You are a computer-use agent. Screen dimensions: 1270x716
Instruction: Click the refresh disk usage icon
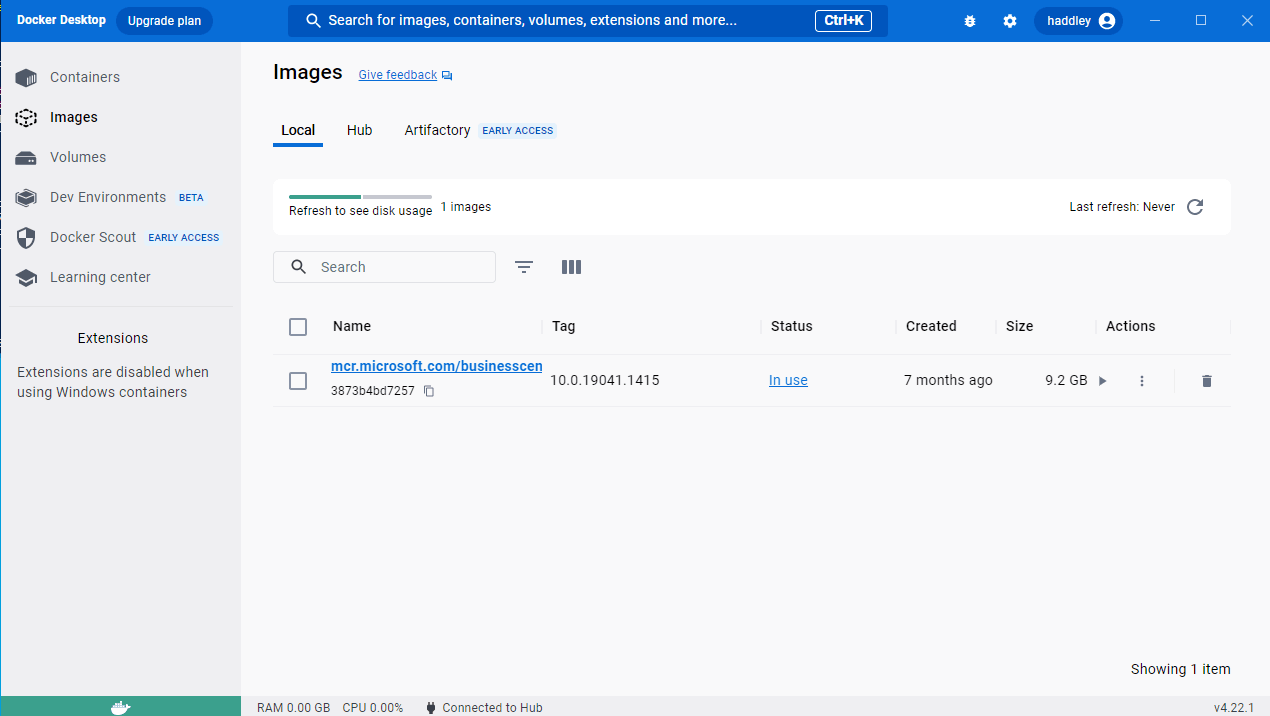click(1195, 207)
